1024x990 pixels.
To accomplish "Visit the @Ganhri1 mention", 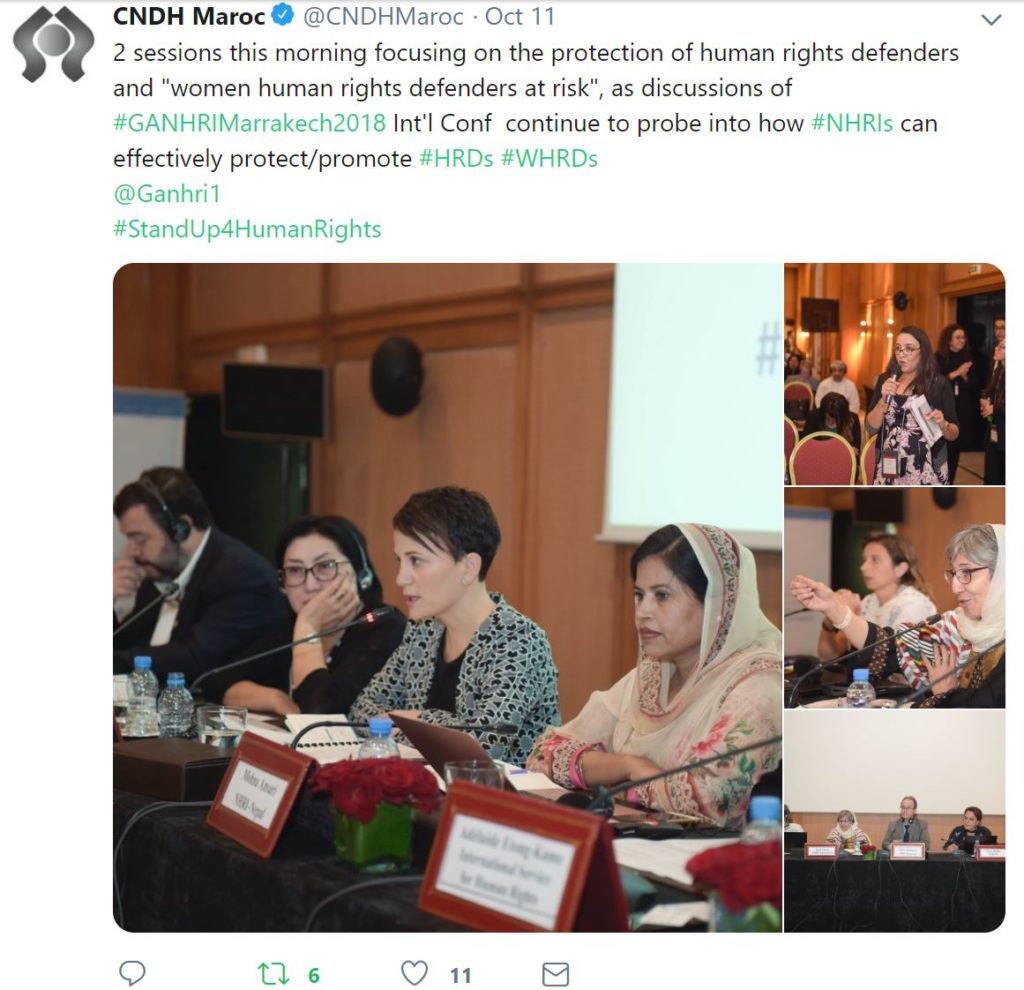I will pos(167,193).
